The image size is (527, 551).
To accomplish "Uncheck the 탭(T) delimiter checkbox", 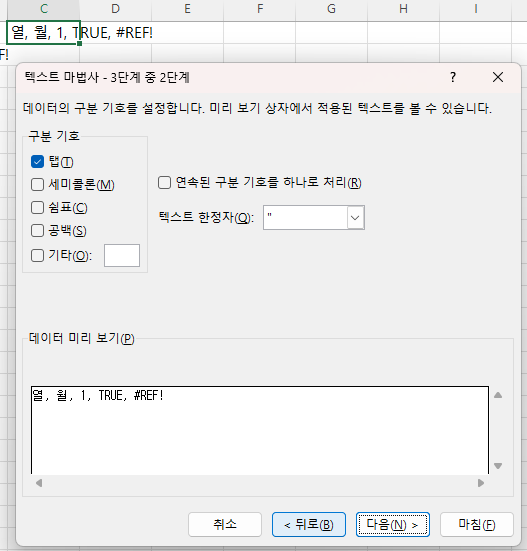I will coord(37,162).
